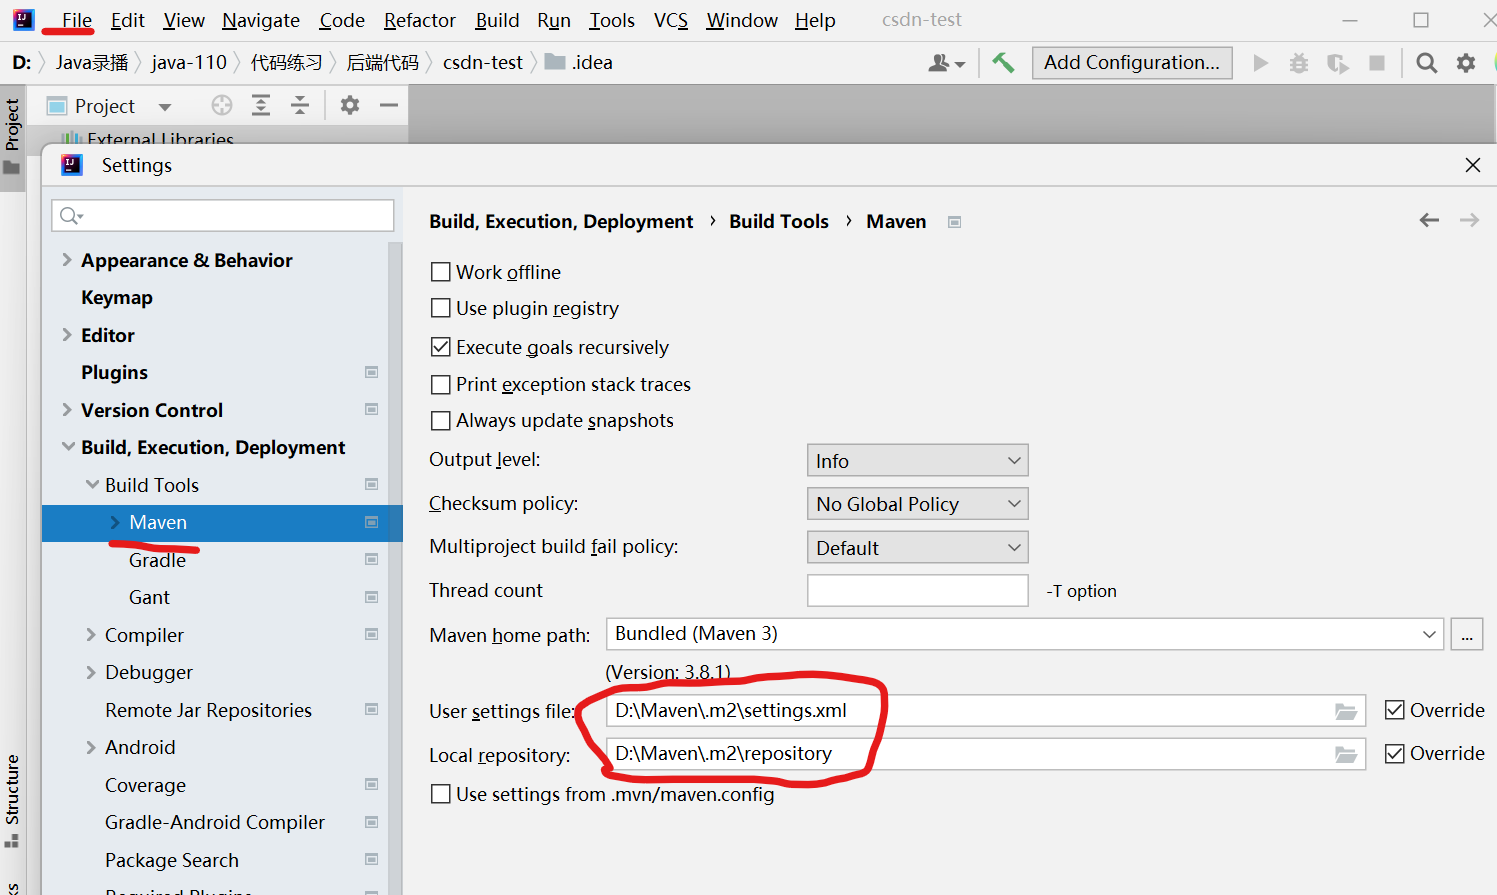The width and height of the screenshot is (1497, 895).
Task: Open the Refactor menu
Action: tap(420, 20)
